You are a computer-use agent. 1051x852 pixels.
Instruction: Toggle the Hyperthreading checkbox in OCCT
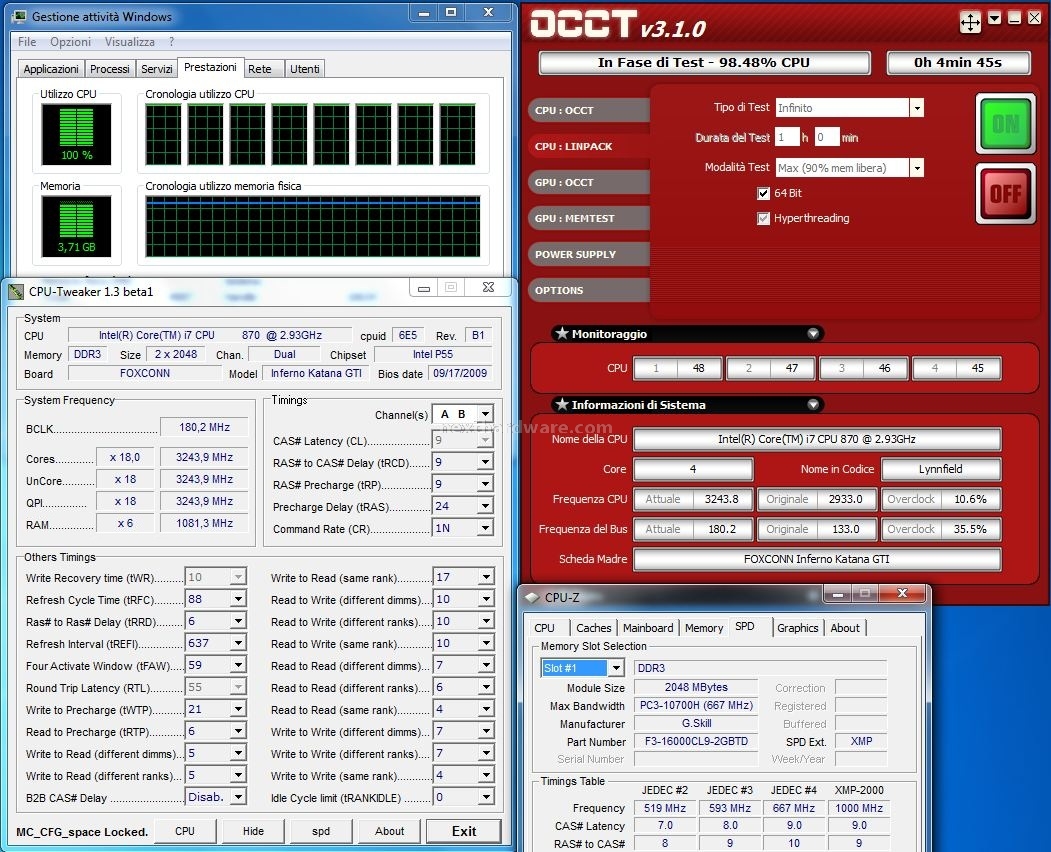(x=763, y=219)
